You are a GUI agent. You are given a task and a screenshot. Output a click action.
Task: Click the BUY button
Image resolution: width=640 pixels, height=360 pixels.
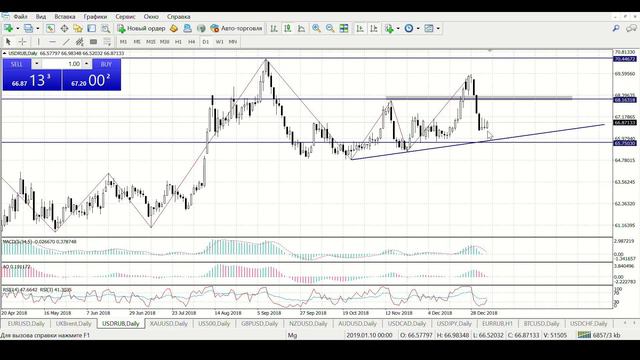click(x=106, y=64)
